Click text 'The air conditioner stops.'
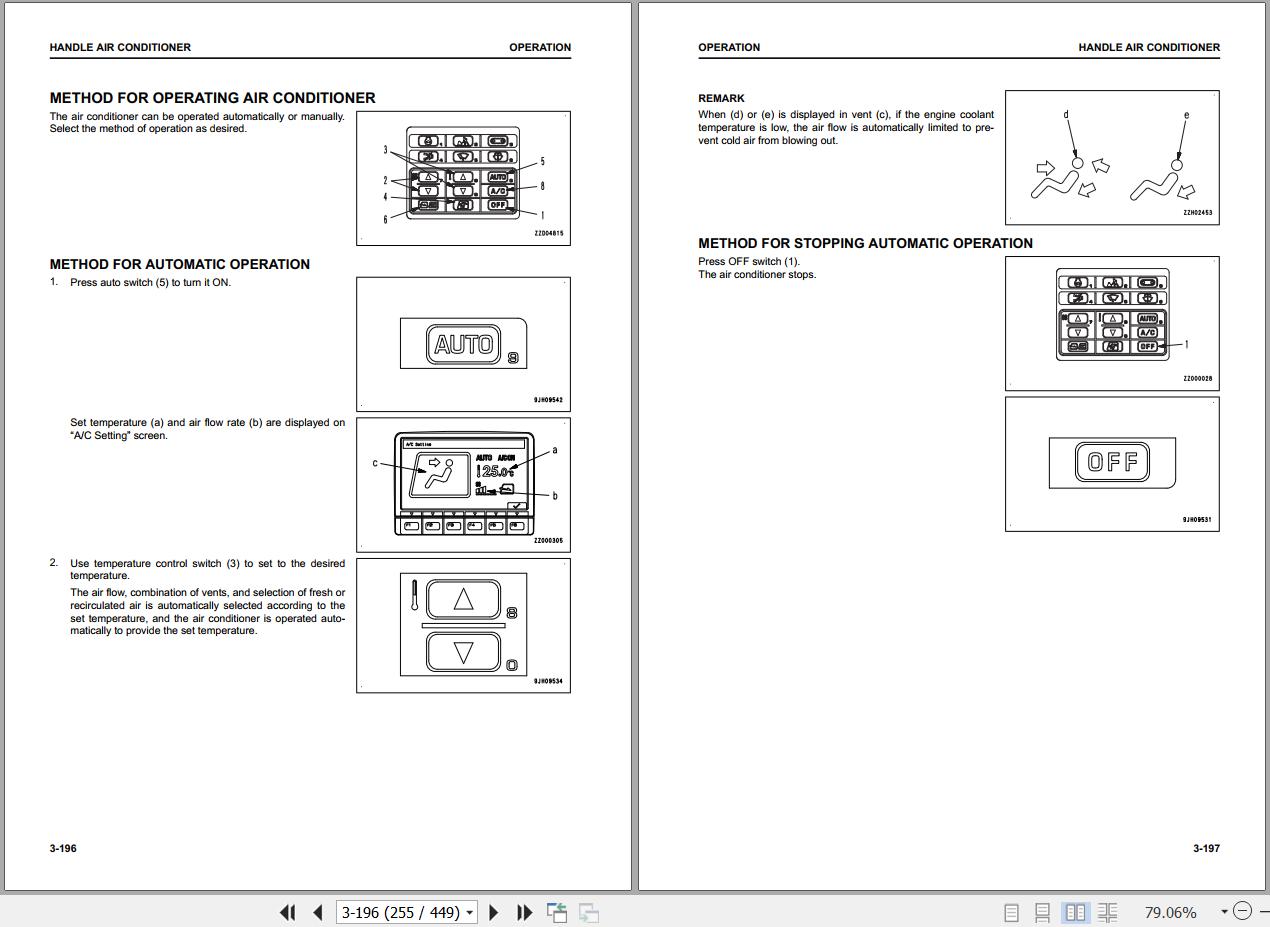This screenshot has height=927, width=1270. [x=757, y=274]
